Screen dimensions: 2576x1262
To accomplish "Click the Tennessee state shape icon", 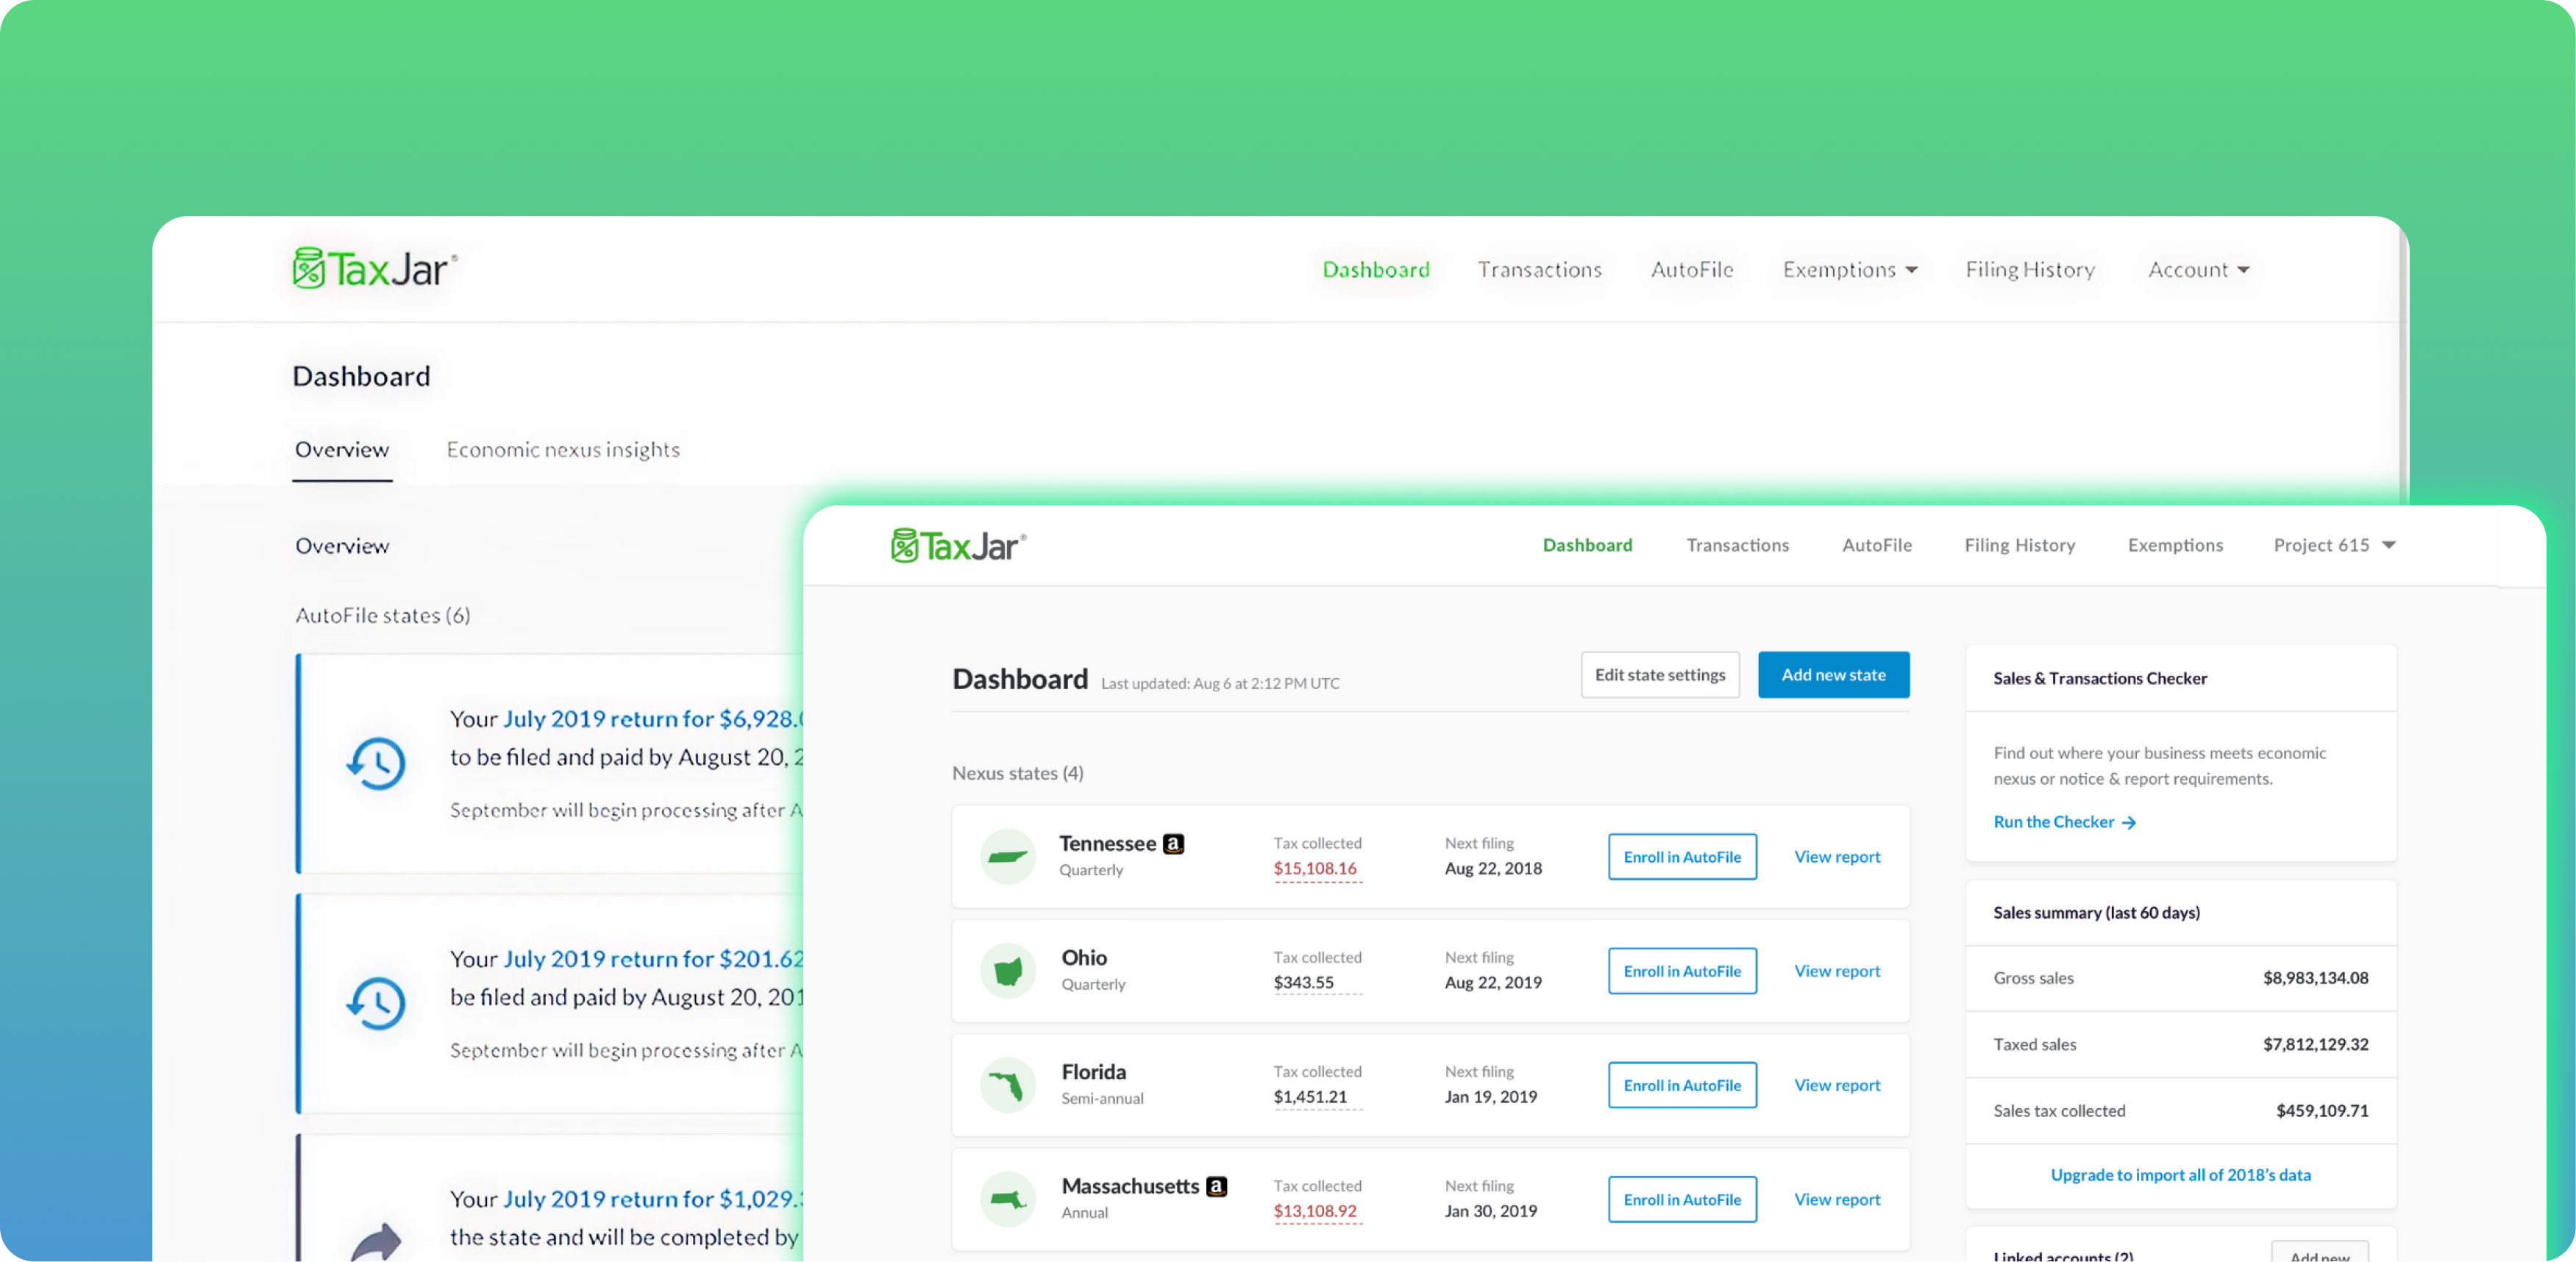I will click(x=1007, y=857).
